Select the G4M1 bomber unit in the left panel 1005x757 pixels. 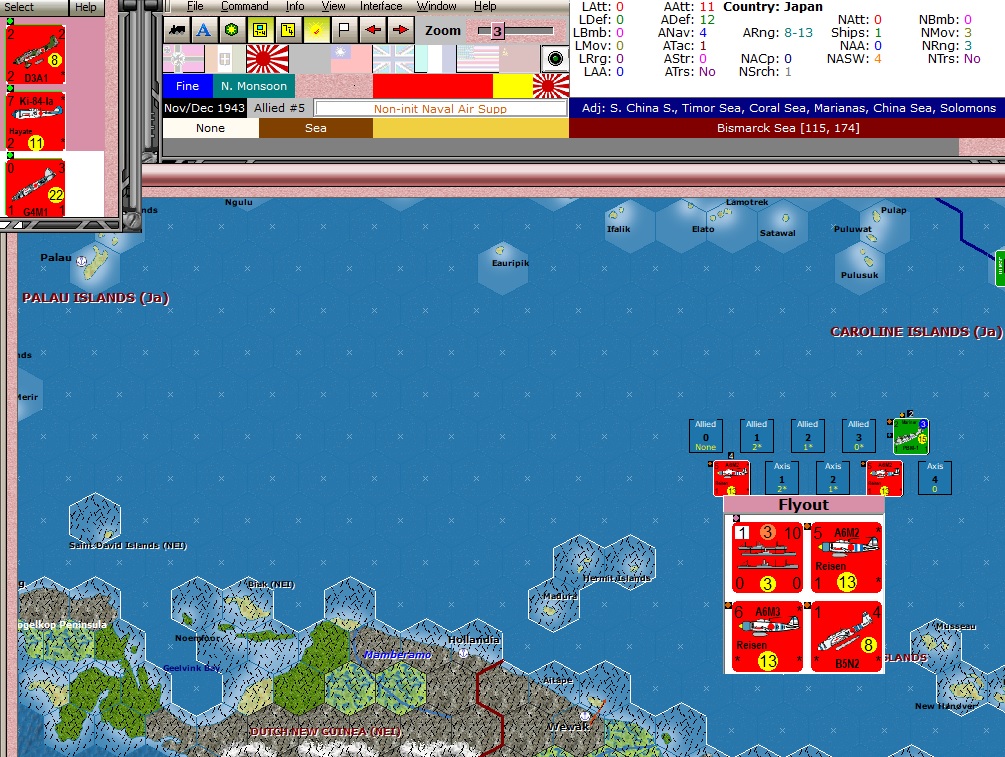coord(36,188)
